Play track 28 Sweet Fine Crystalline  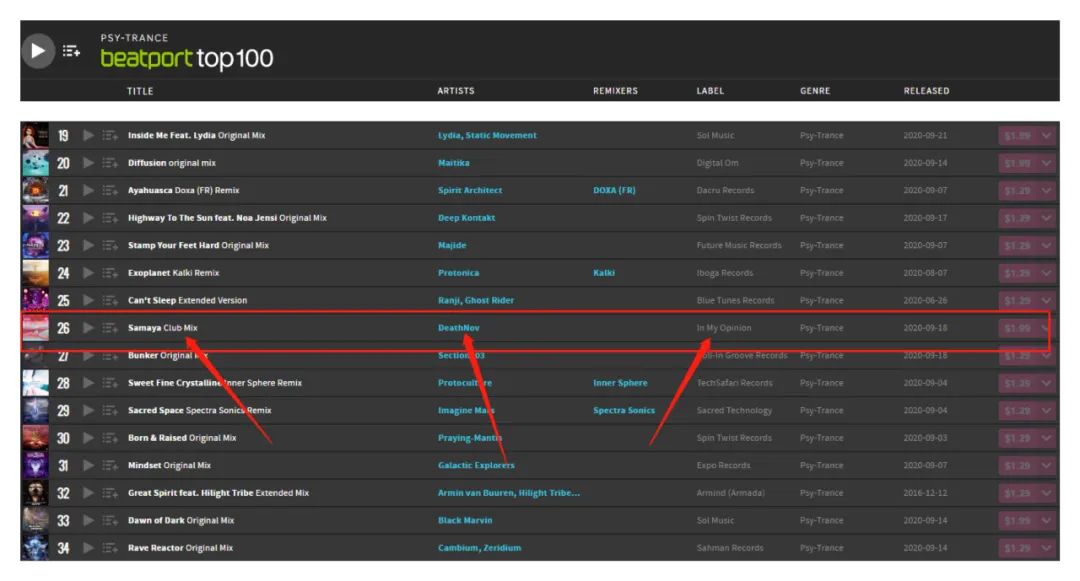pyautogui.click(x=88, y=383)
